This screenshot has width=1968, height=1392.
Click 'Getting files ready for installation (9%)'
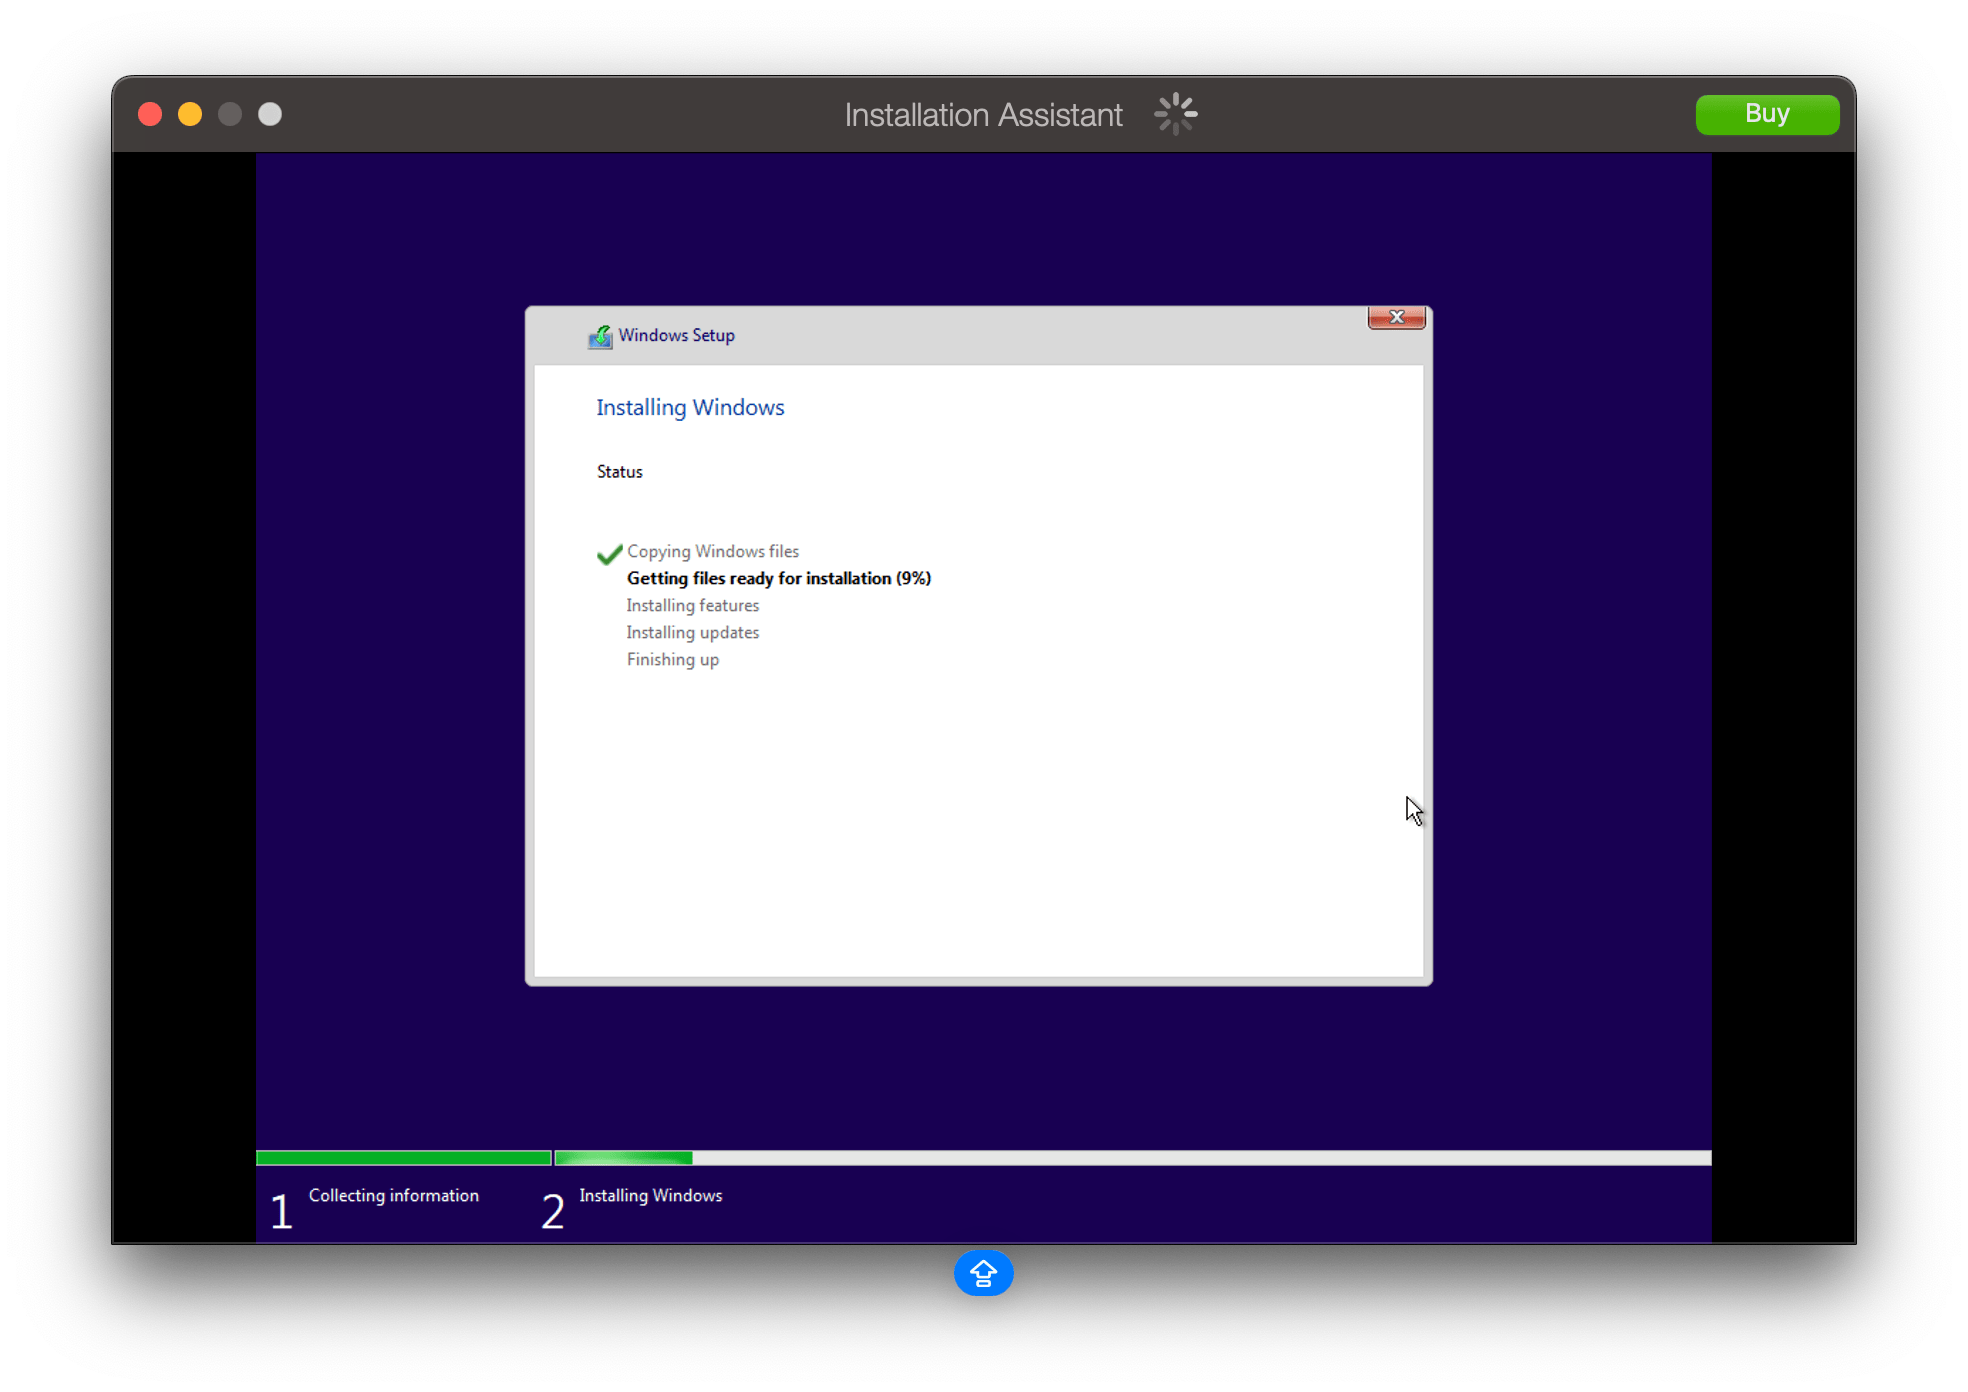[779, 578]
